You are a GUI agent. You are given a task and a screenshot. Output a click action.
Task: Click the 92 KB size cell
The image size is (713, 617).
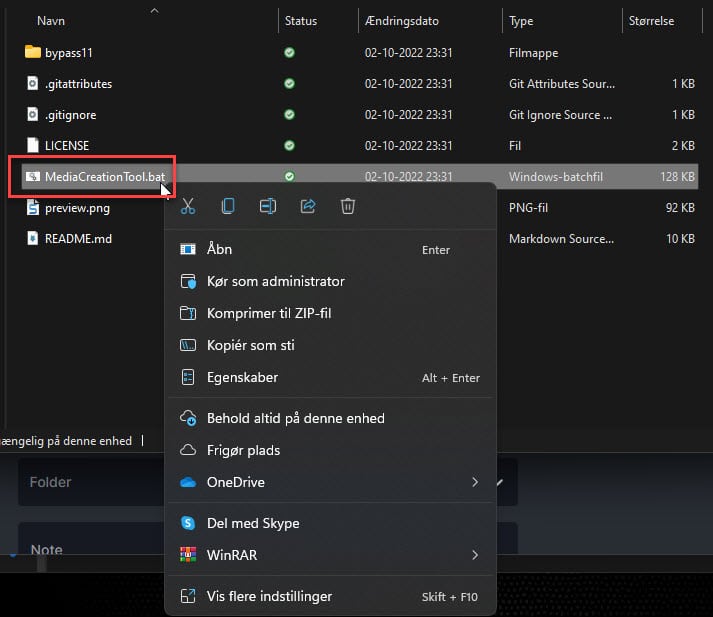[x=680, y=208]
